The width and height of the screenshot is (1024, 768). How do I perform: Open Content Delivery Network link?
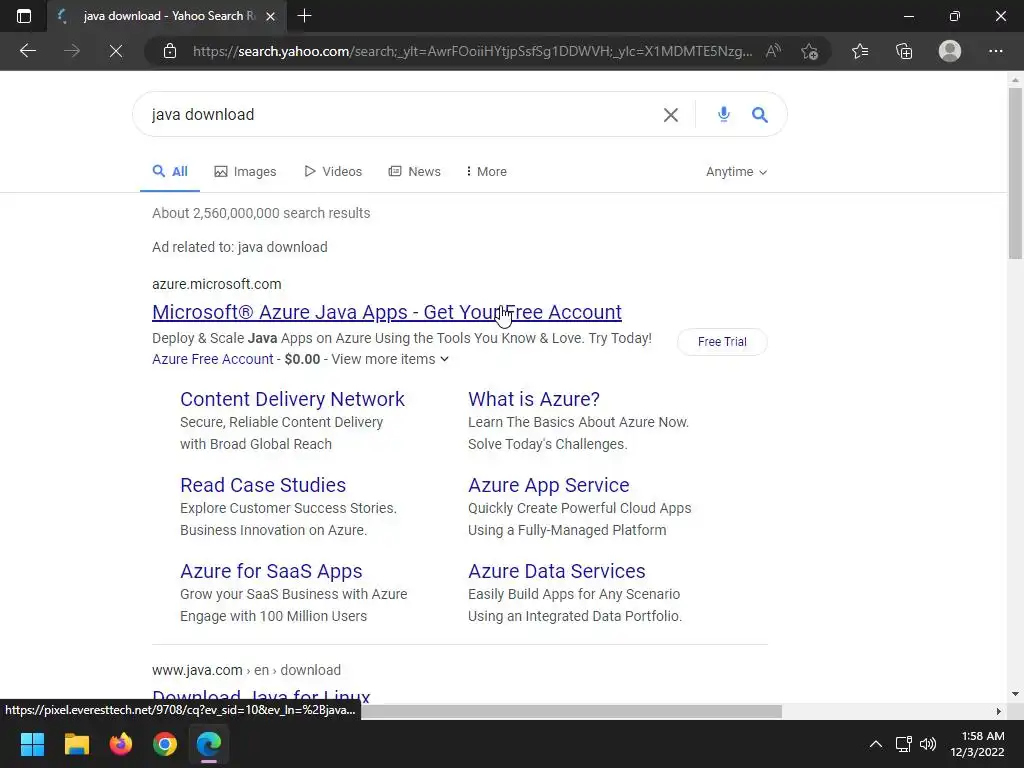click(x=293, y=399)
